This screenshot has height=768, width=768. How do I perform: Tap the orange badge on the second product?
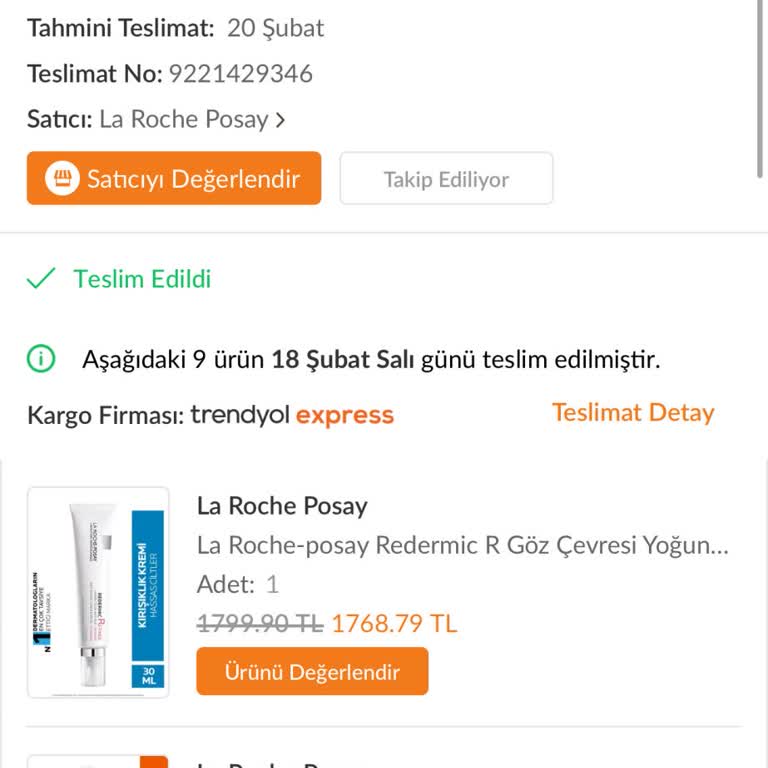pyautogui.click(x=154, y=762)
